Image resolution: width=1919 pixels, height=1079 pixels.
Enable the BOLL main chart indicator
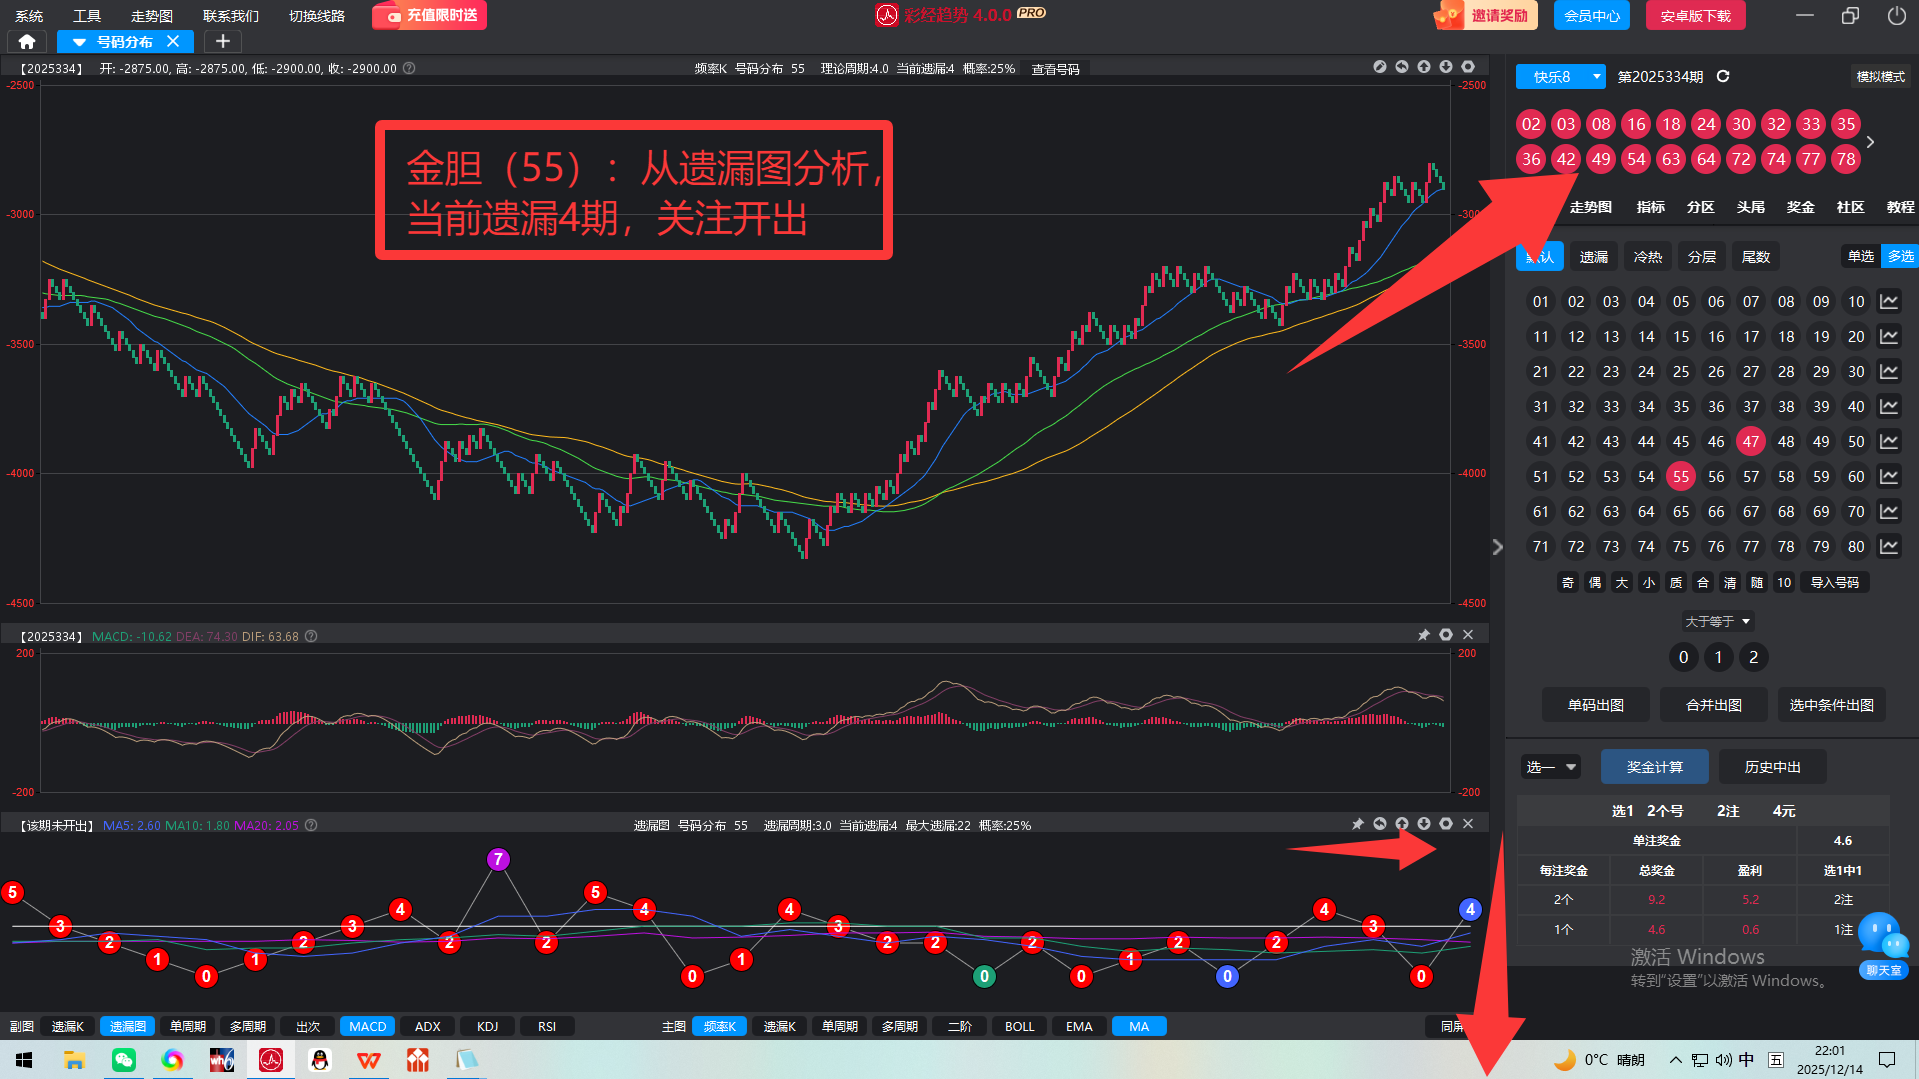click(x=1019, y=1026)
